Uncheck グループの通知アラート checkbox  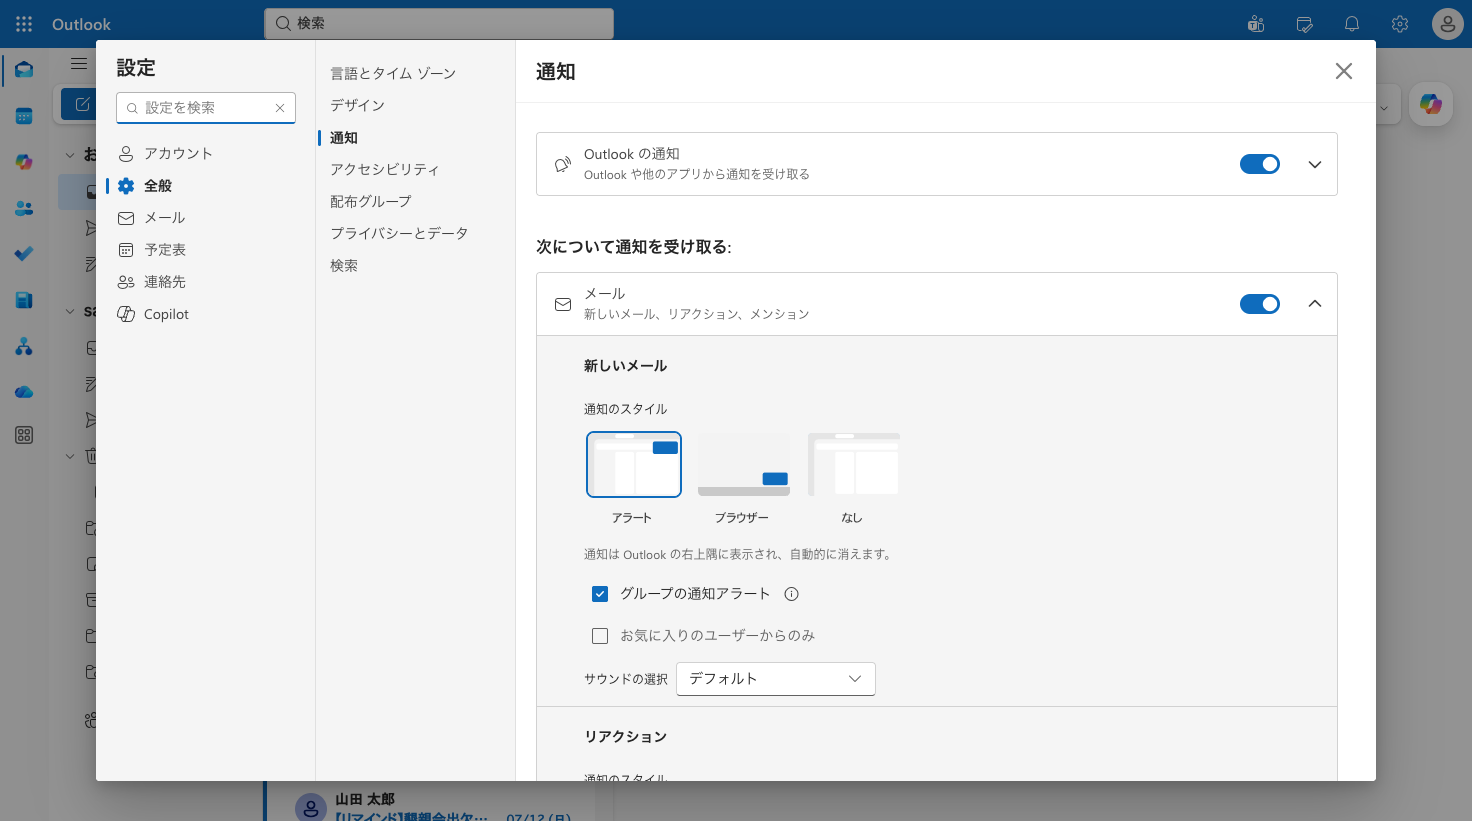coord(600,594)
